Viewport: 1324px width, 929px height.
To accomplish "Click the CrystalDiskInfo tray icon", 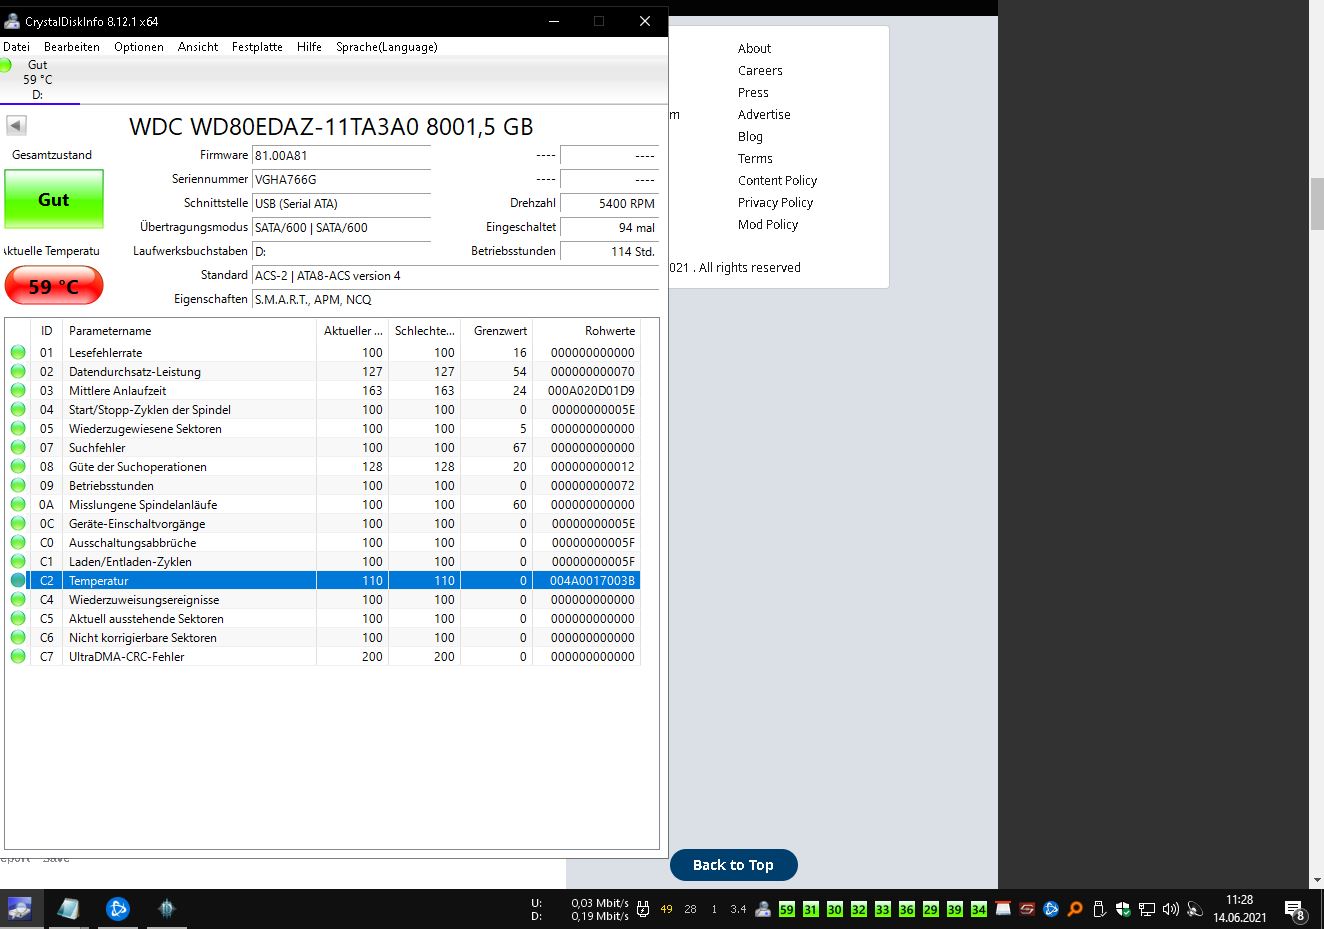I will coord(763,909).
